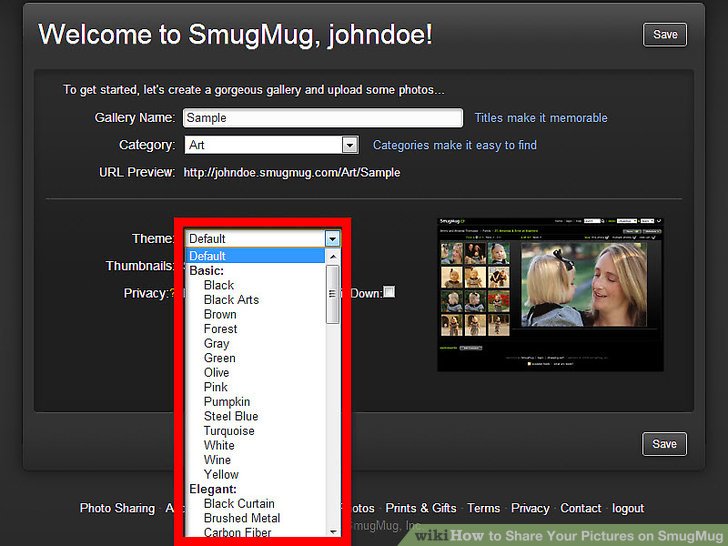Toggle the checkbox next to Down
This screenshot has width=728, height=546.
[x=389, y=292]
